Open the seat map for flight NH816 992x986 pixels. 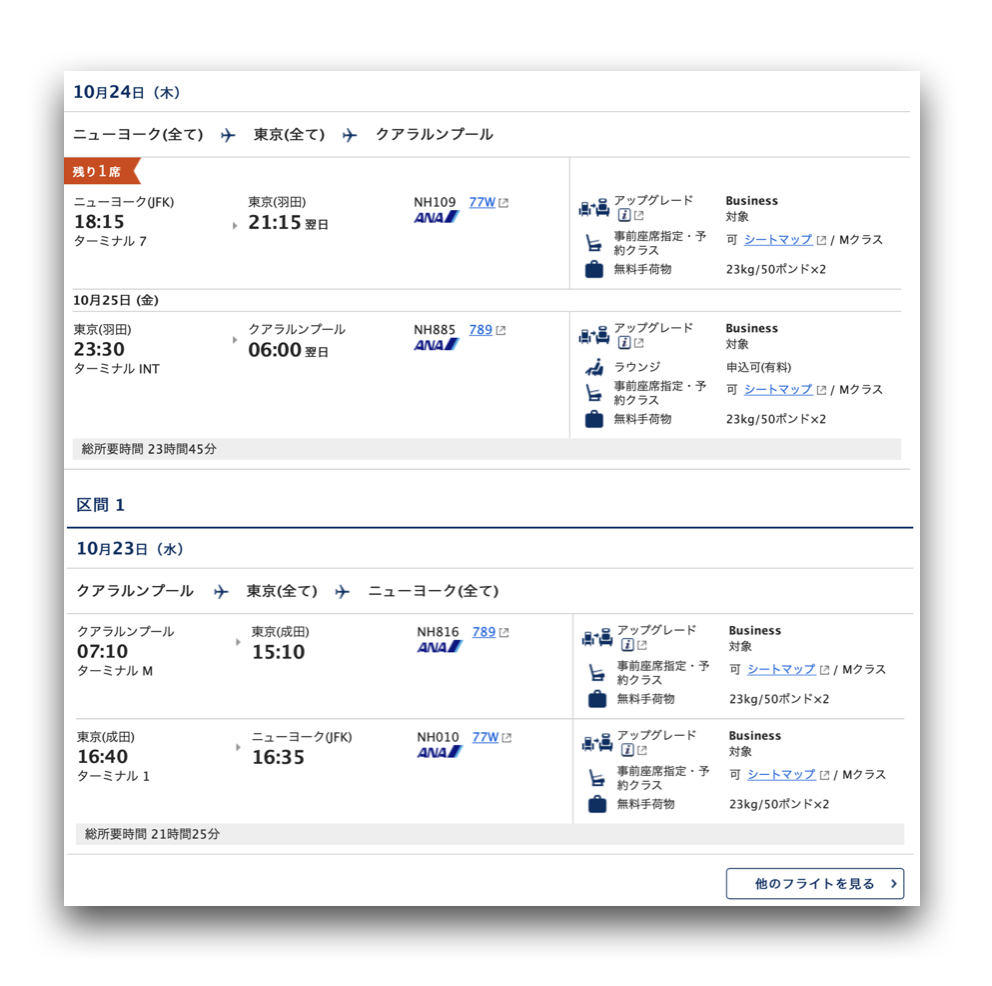(781, 669)
